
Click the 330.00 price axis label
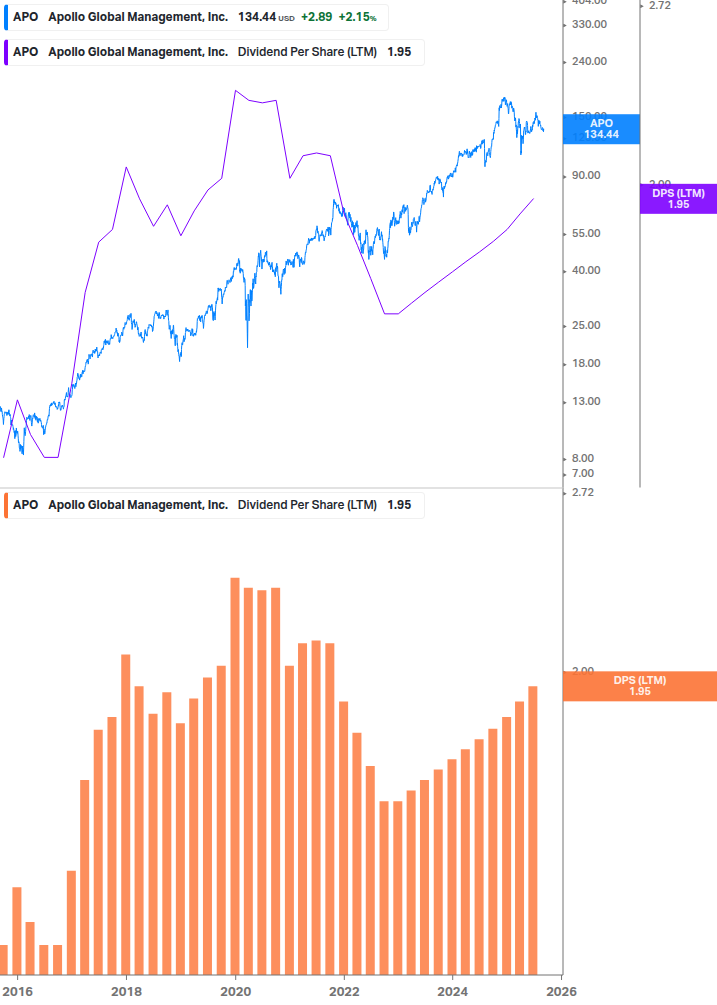(589, 24)
